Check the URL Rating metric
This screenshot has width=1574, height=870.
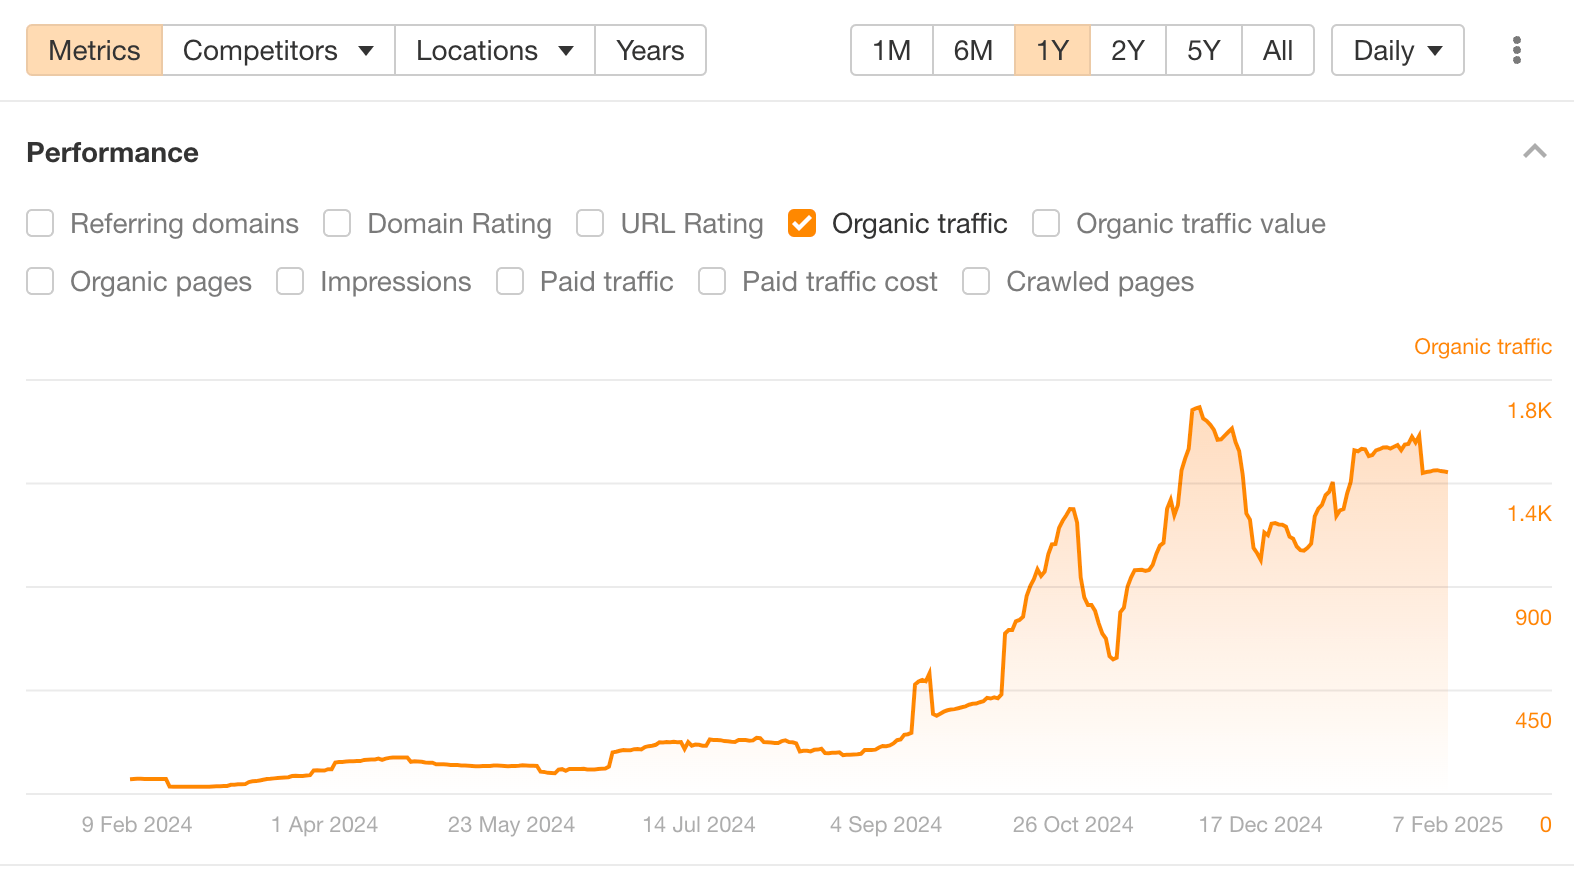(x=590, y=223)
